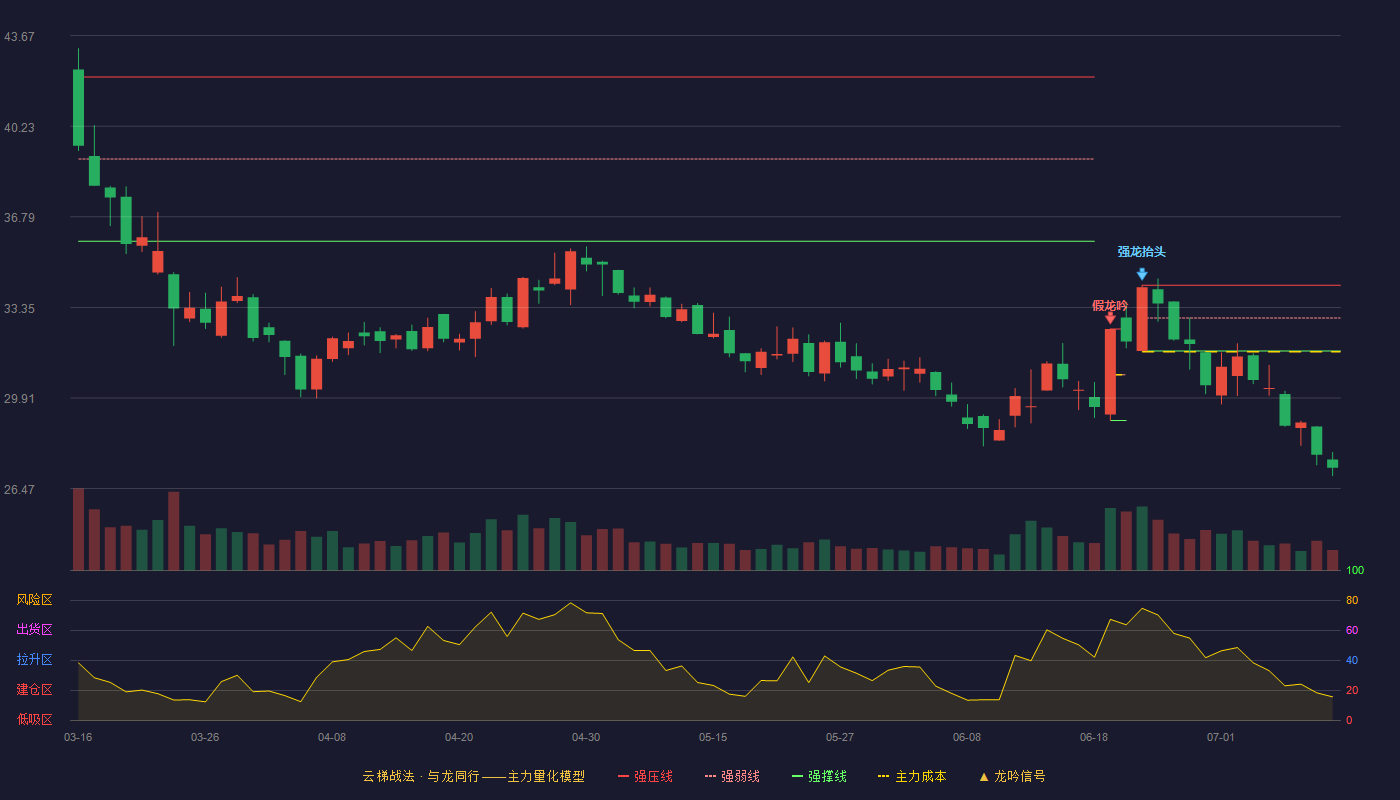Click the first volume bar on 03-16
This screenshot has width=1400, height=800.
(78, 529)
